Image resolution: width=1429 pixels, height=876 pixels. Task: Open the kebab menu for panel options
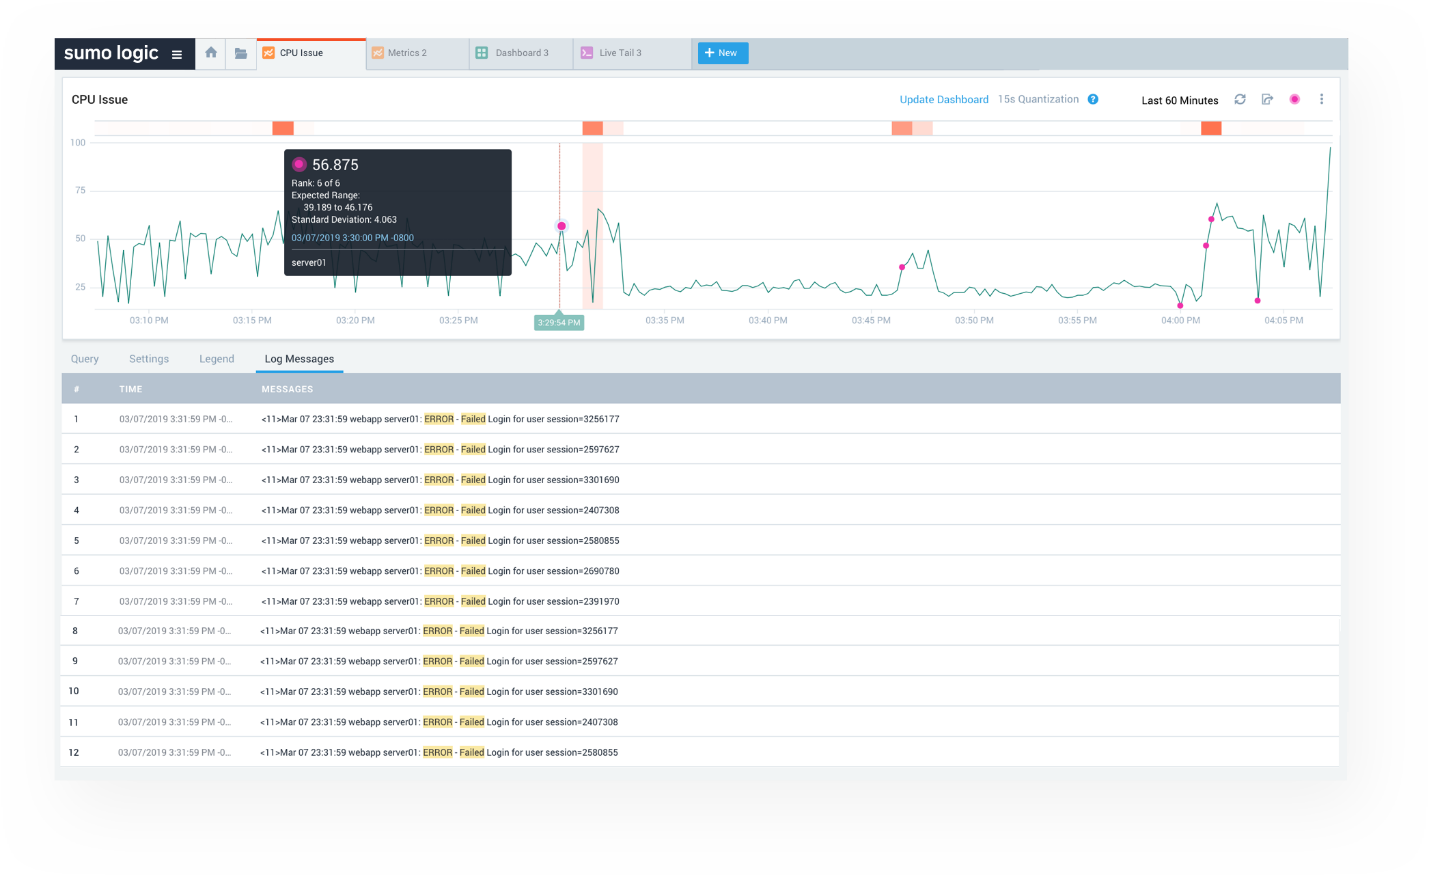coord(1321,99)
